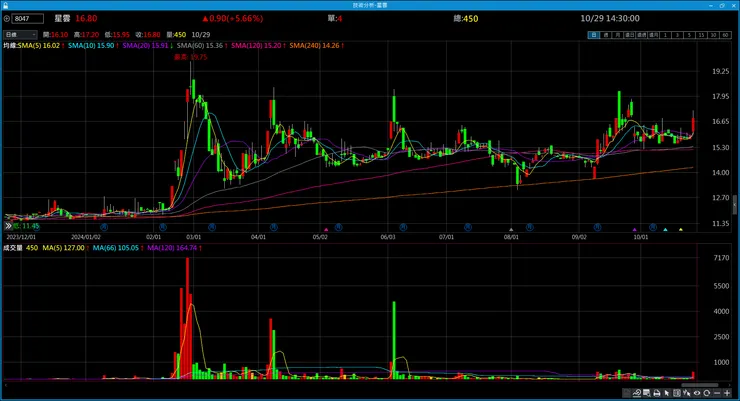The height and width of the screenshot is (401, 740).
Task: Select the arrow pointer cursor tool
Action: tap(666, 393)
